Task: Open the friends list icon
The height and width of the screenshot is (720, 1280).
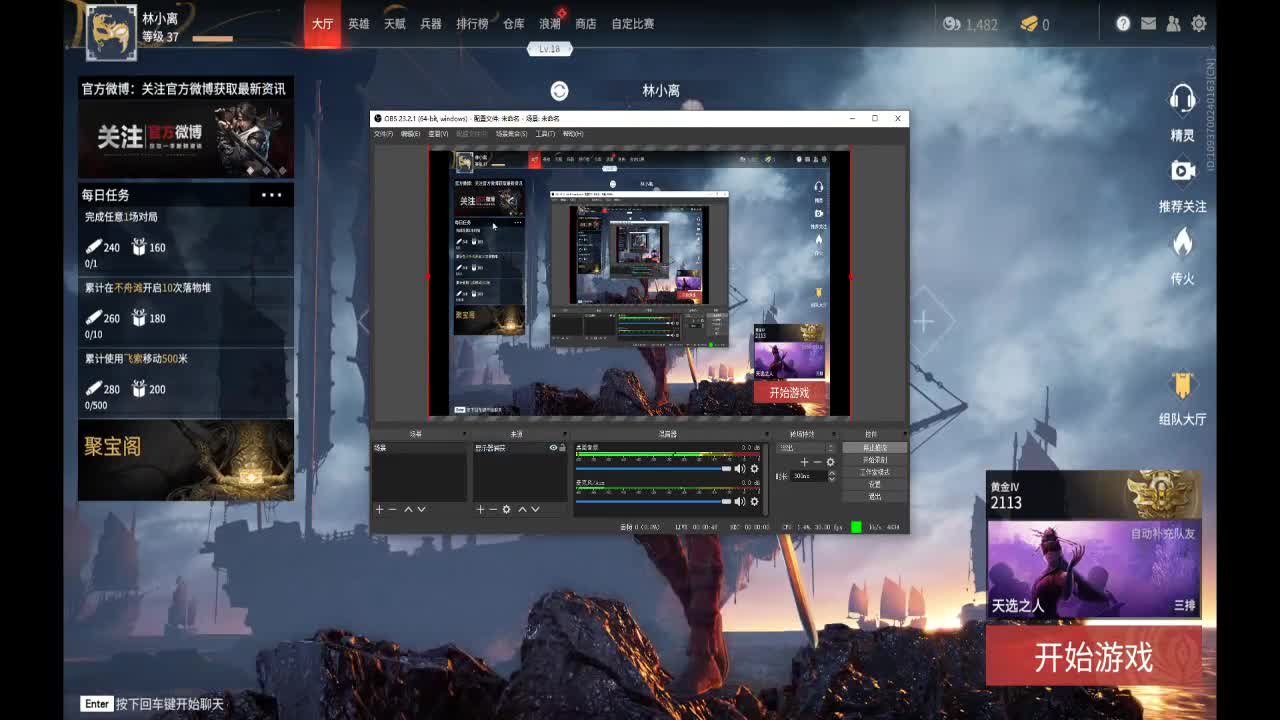Action: [x=1173, y=23]
